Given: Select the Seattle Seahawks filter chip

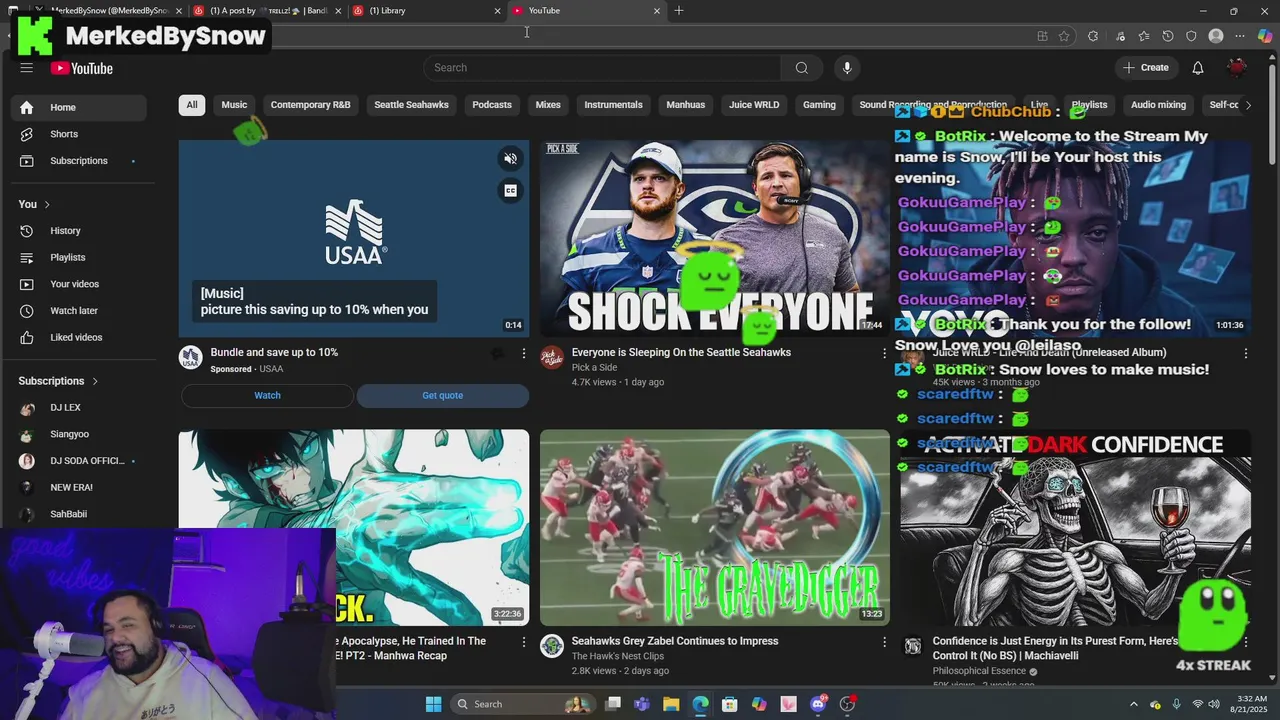Looking at the screenshot, I should coord(411,105).
